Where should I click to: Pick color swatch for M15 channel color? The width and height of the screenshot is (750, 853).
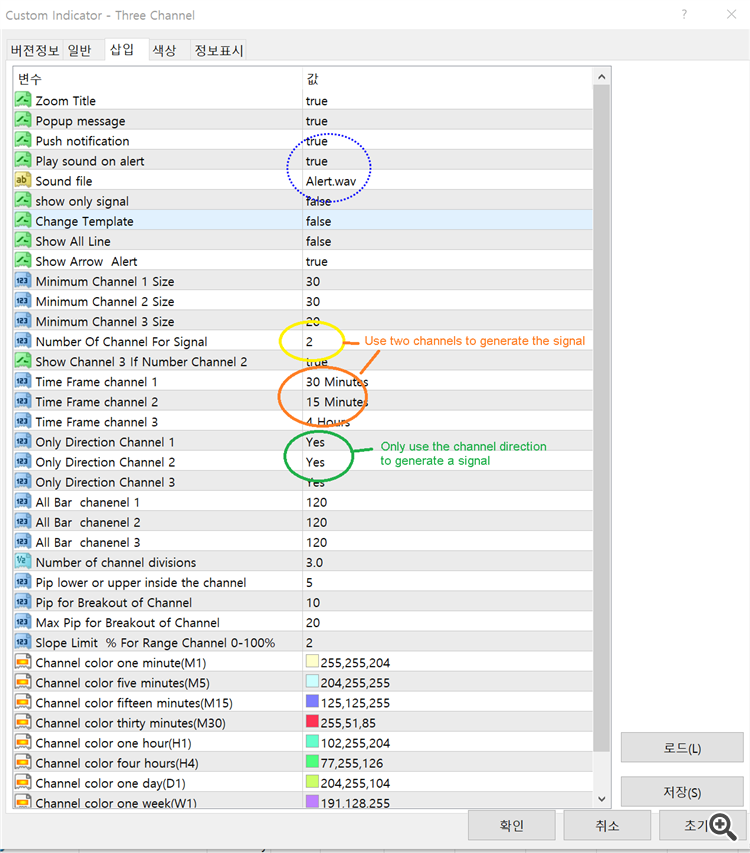tap(312, 701)
